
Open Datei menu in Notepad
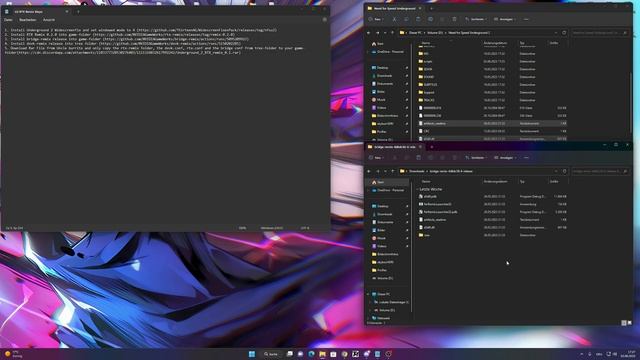(x=8, y=20)
